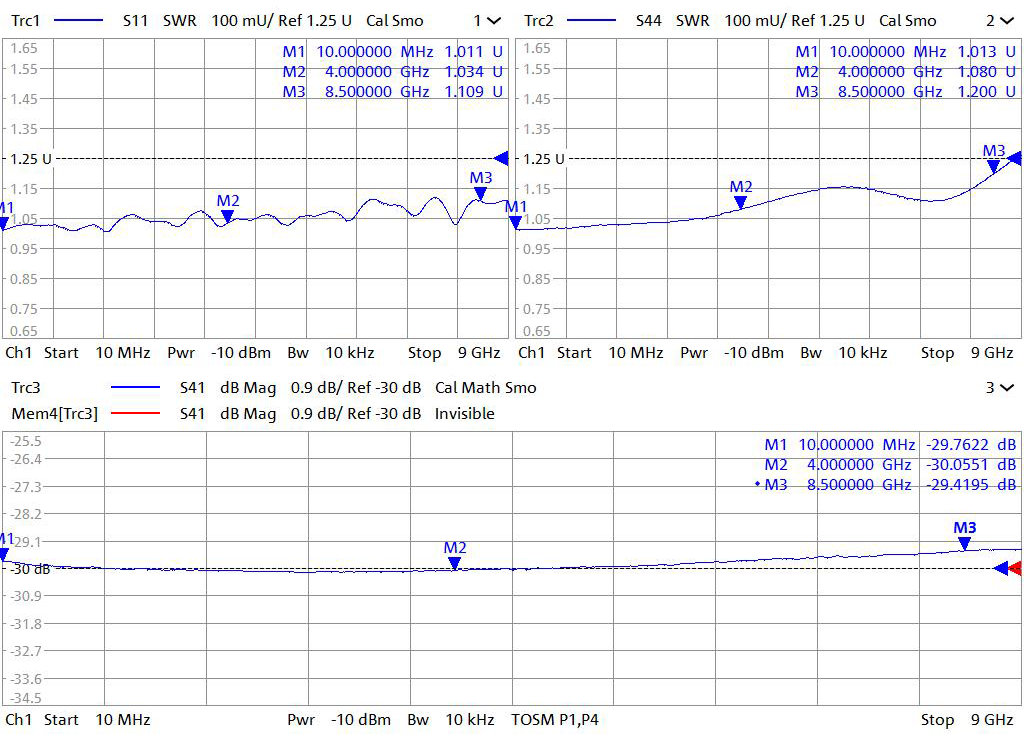Click the Stop 9 GHz field under the S41 diagram
Image resolution: width=1024 pixels, height=734 pixels.
pyautogui.click(x=966, y=719)
